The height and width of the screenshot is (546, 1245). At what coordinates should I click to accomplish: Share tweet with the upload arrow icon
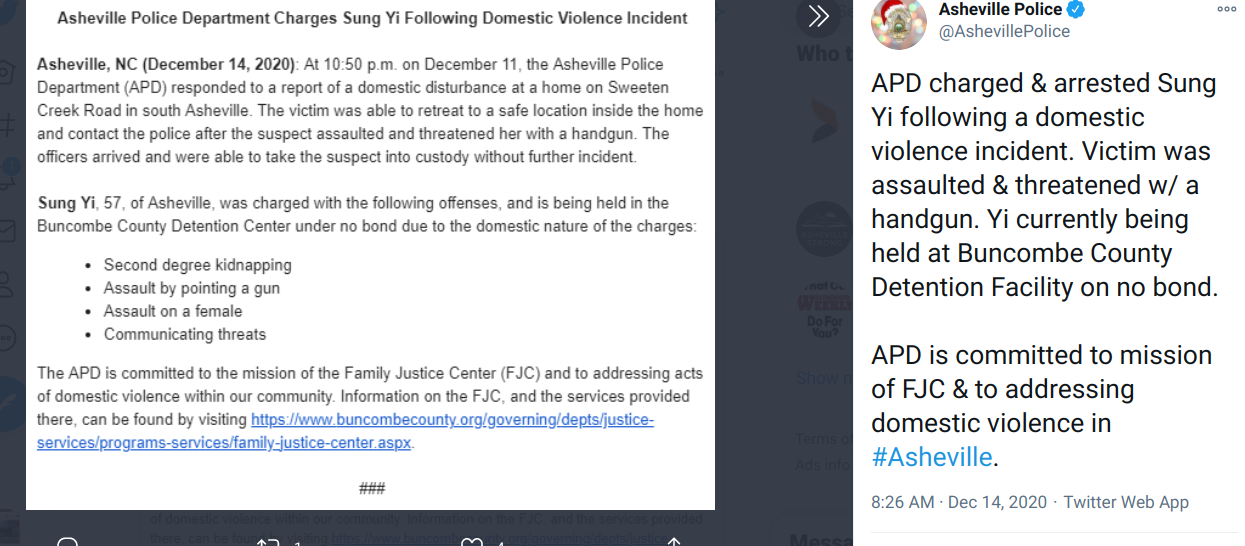[675, 542]
